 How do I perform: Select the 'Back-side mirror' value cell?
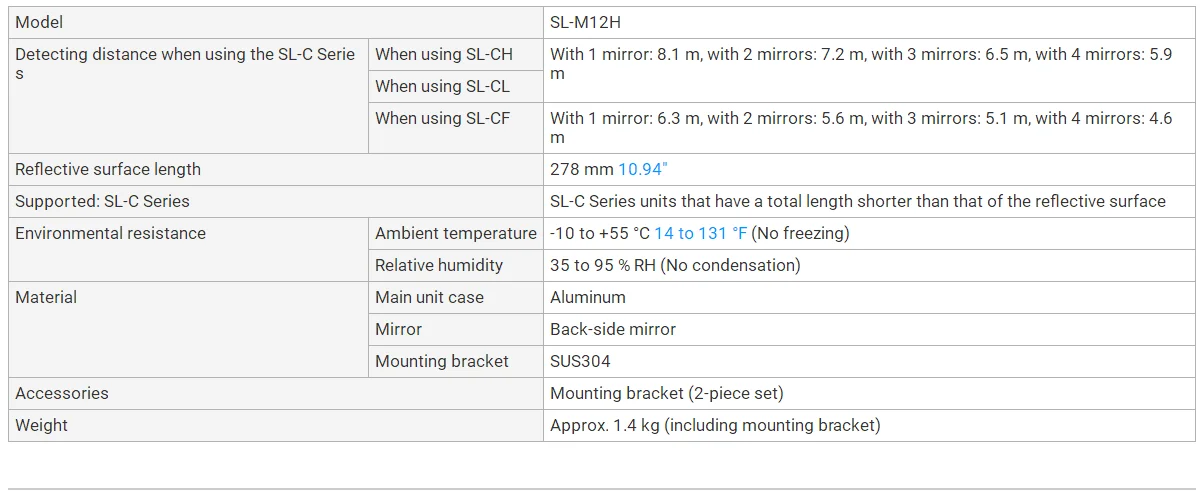point(613,329)
